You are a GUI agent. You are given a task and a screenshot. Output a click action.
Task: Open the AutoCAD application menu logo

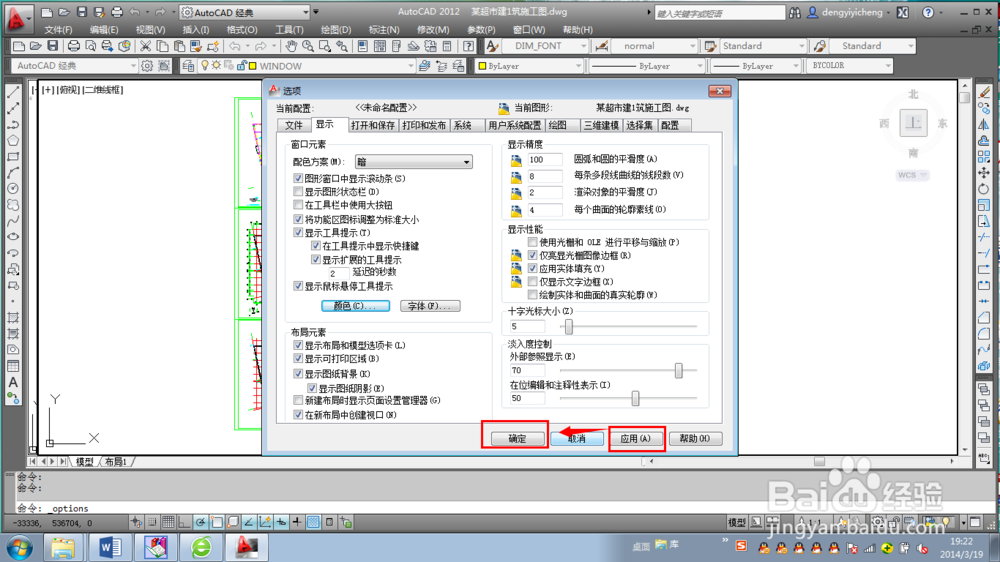[x=17, y=18]
